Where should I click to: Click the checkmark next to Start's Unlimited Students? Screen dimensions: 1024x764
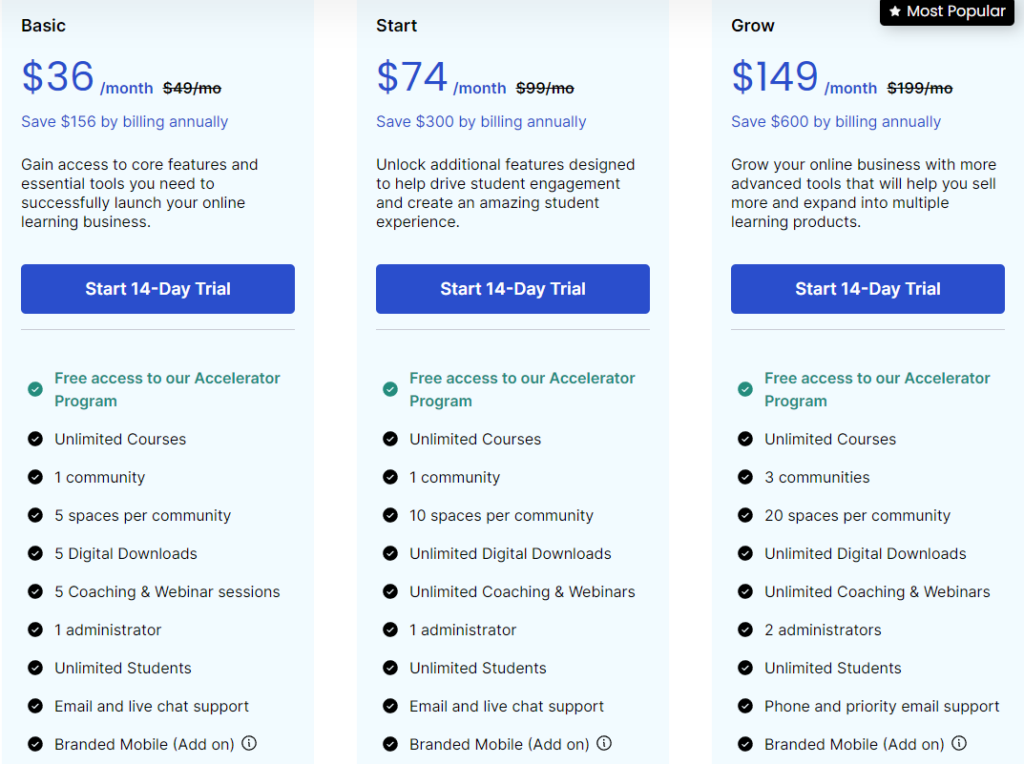pyautogui.click(x=390, y=668)
